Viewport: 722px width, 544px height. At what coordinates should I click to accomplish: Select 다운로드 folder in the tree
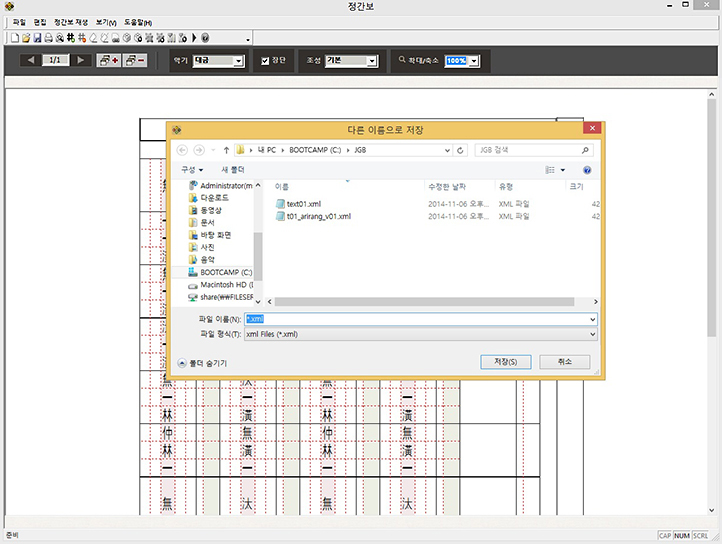pyautogui.click(x=209, y=198)
